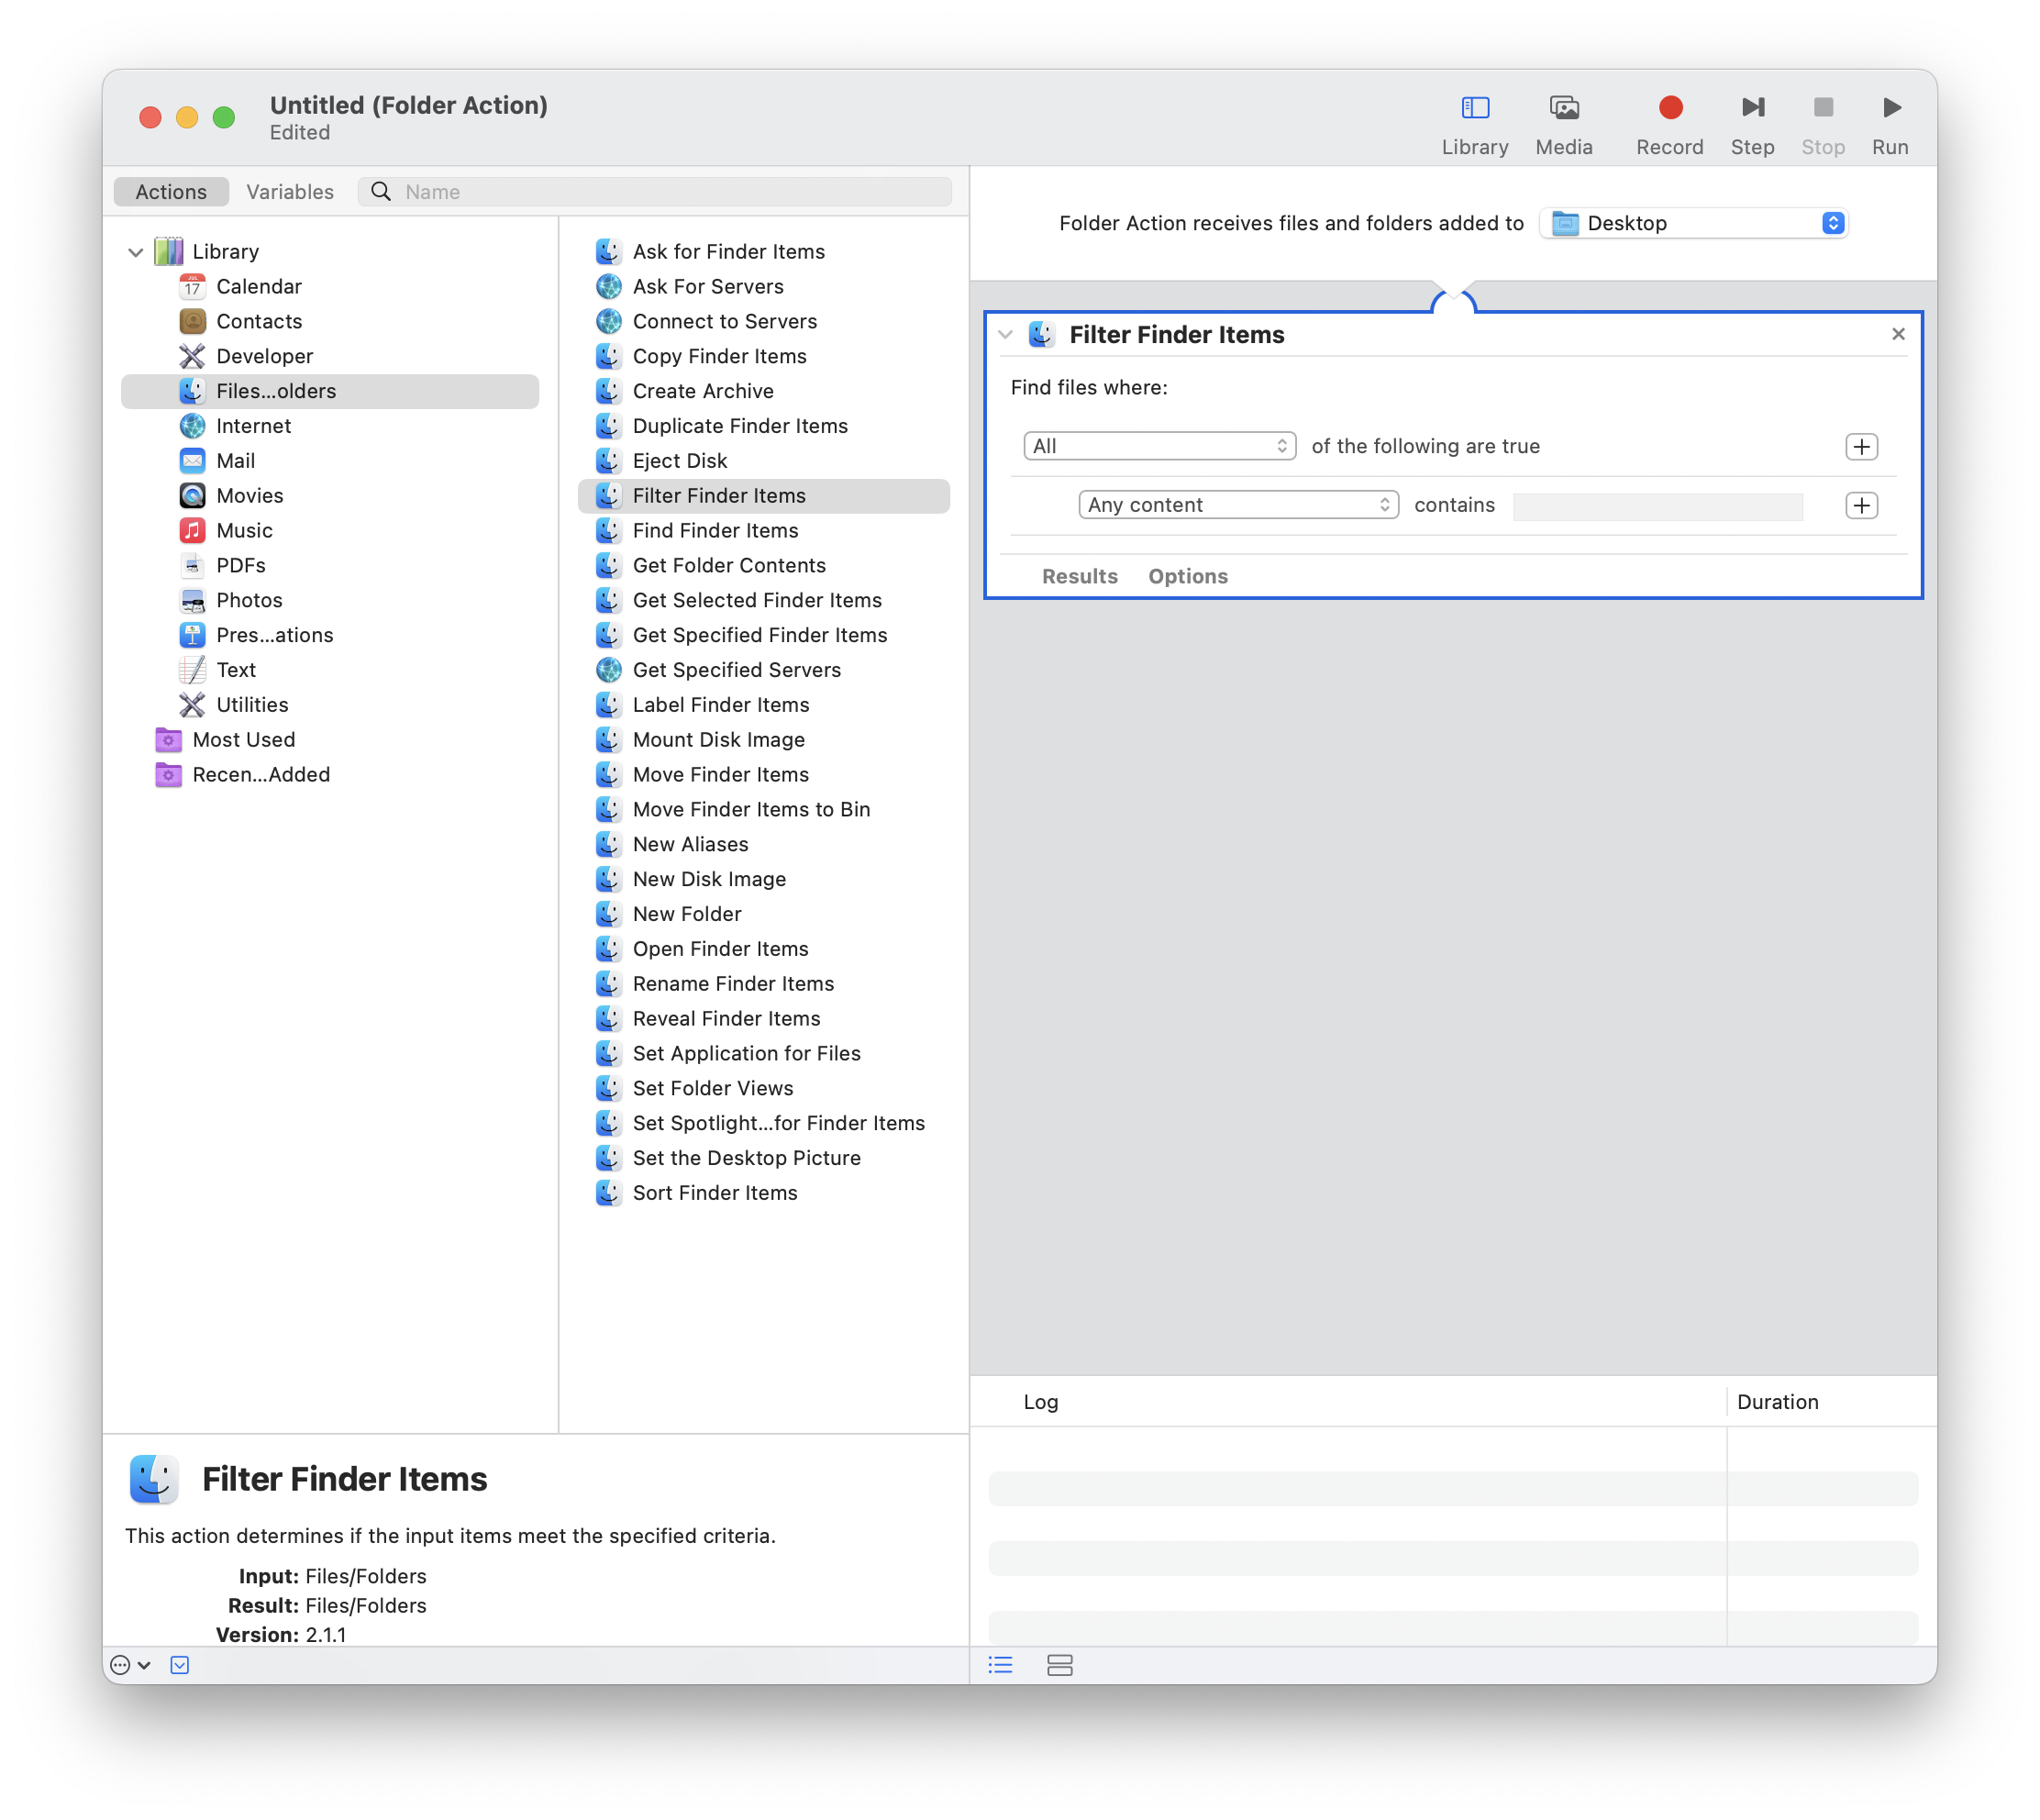
Task: Open the action menu in bottom bar
Action: 130,1664
